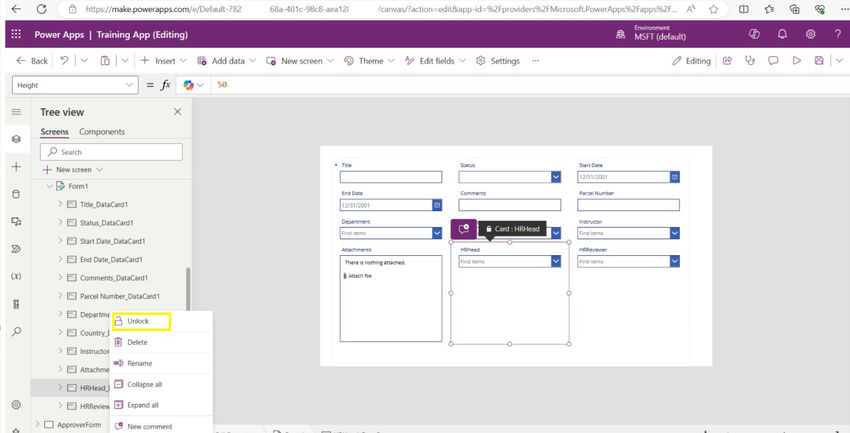
Task: Open the Media icon in left rail
Action: [16, 222]
